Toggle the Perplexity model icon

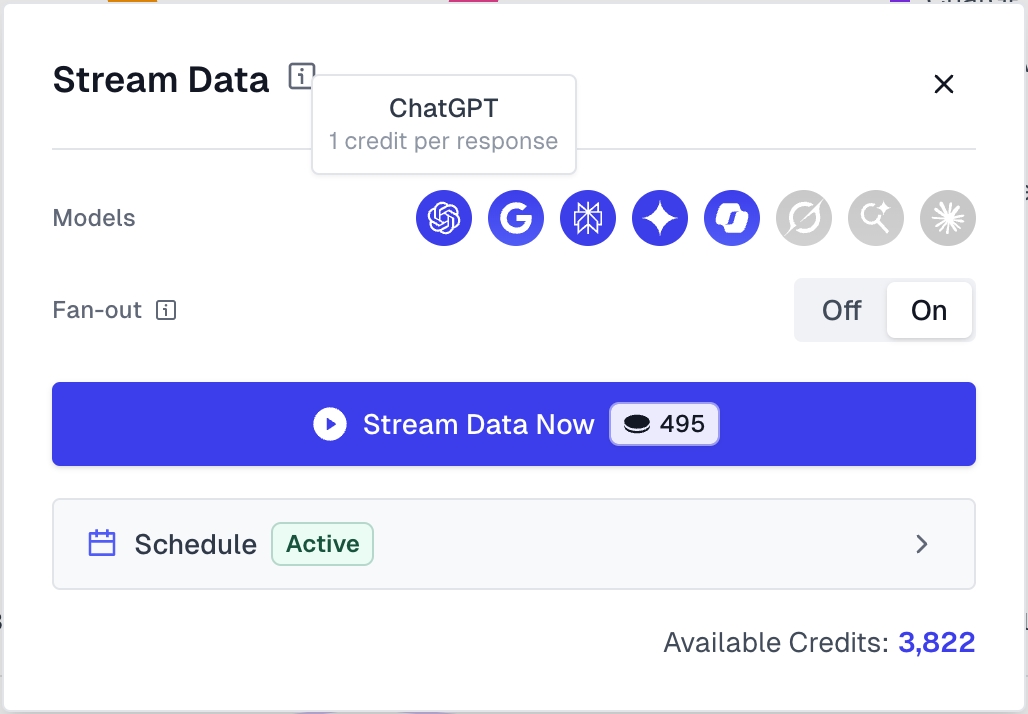point(588,218)
